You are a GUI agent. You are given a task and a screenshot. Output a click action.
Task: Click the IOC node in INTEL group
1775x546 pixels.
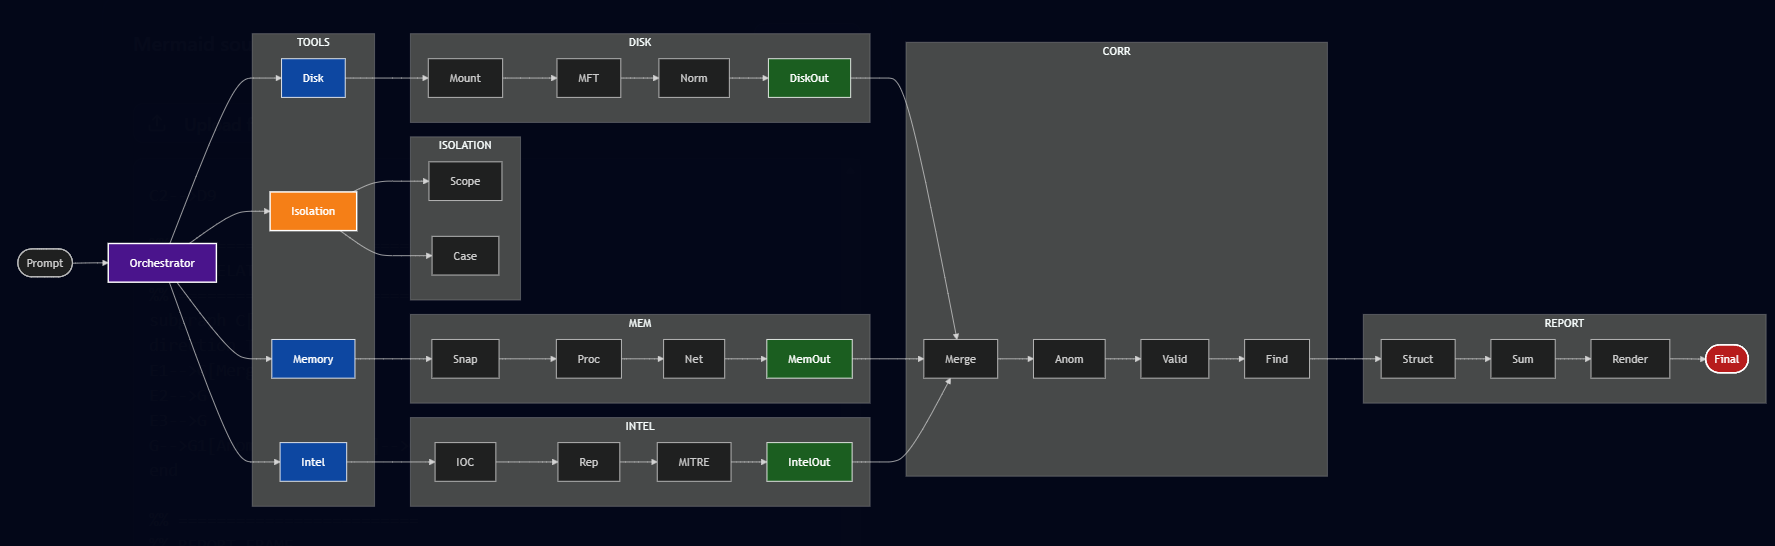coord(465,462)
